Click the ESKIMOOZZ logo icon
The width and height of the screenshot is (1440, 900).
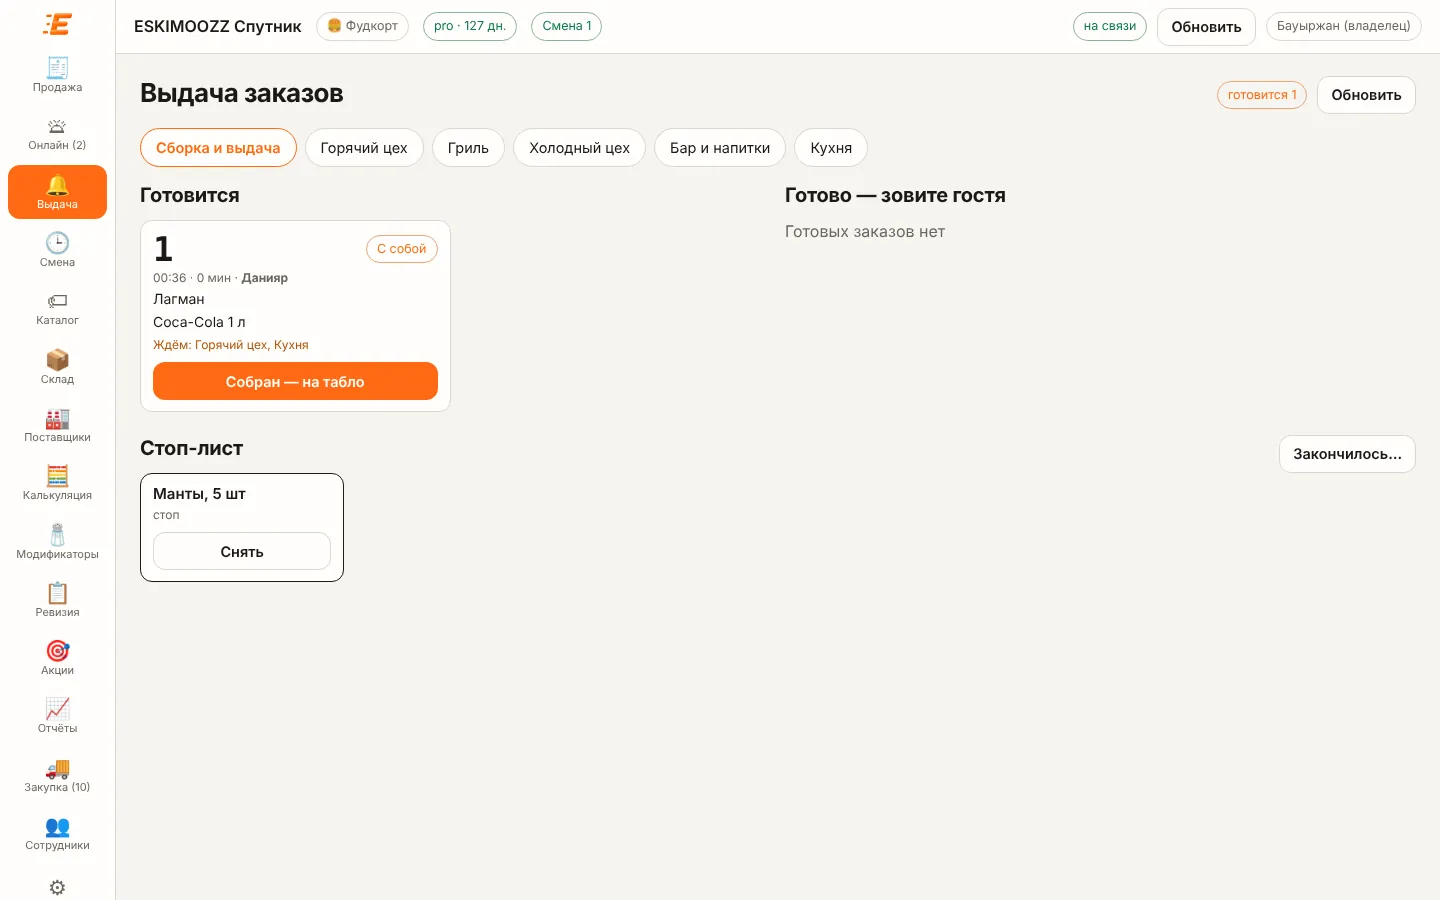click(x=57, y=25)
